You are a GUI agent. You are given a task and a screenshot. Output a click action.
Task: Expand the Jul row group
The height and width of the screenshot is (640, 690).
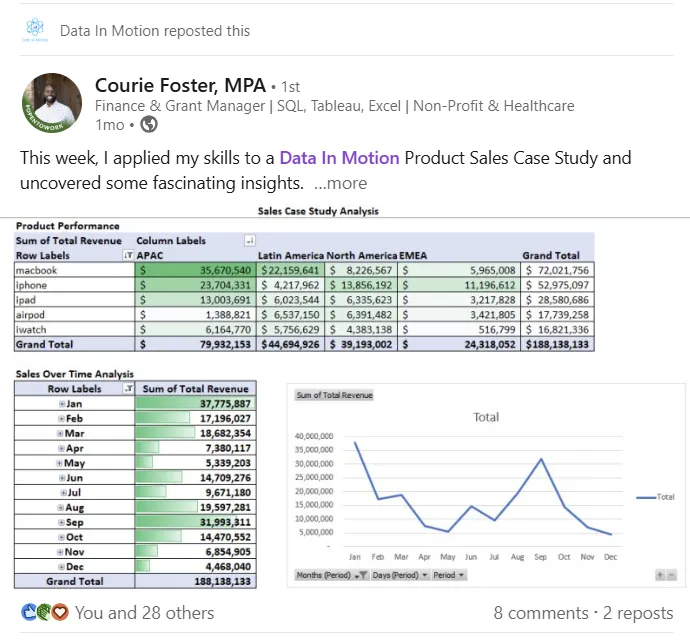(x=64, y=493)
